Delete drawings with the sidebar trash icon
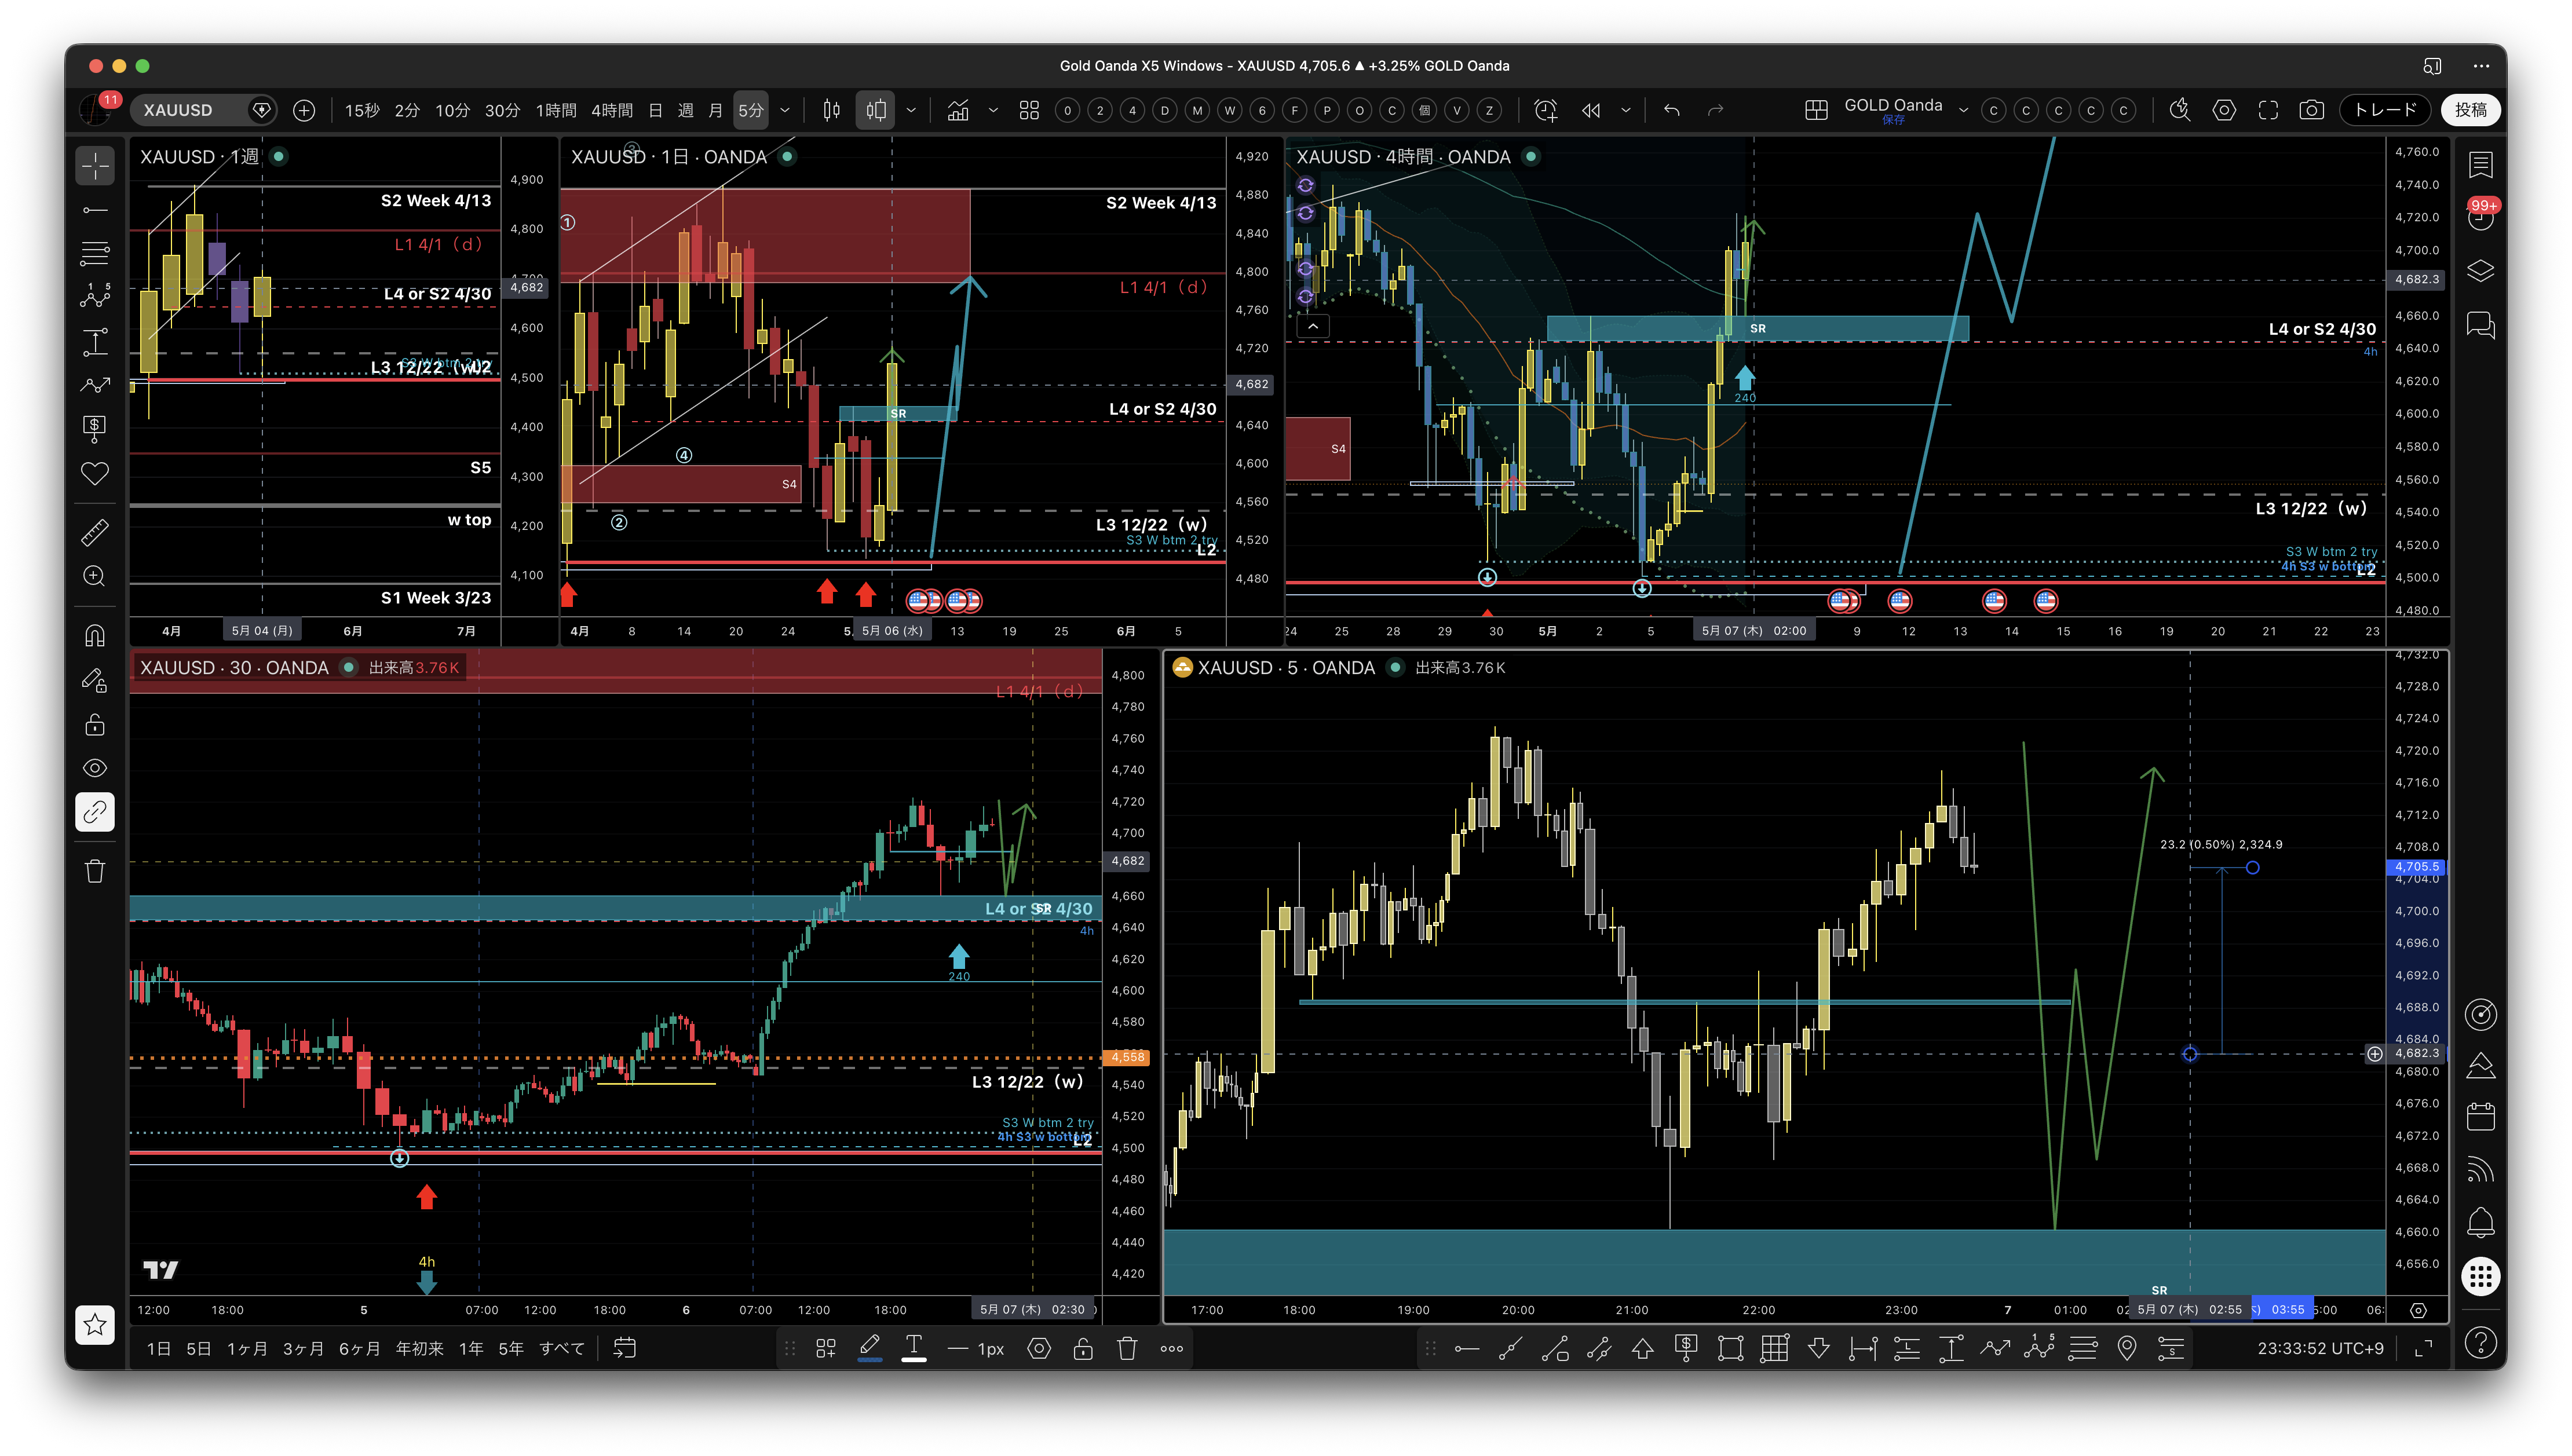The image size is (2572, 1456). tap(95, 871)
